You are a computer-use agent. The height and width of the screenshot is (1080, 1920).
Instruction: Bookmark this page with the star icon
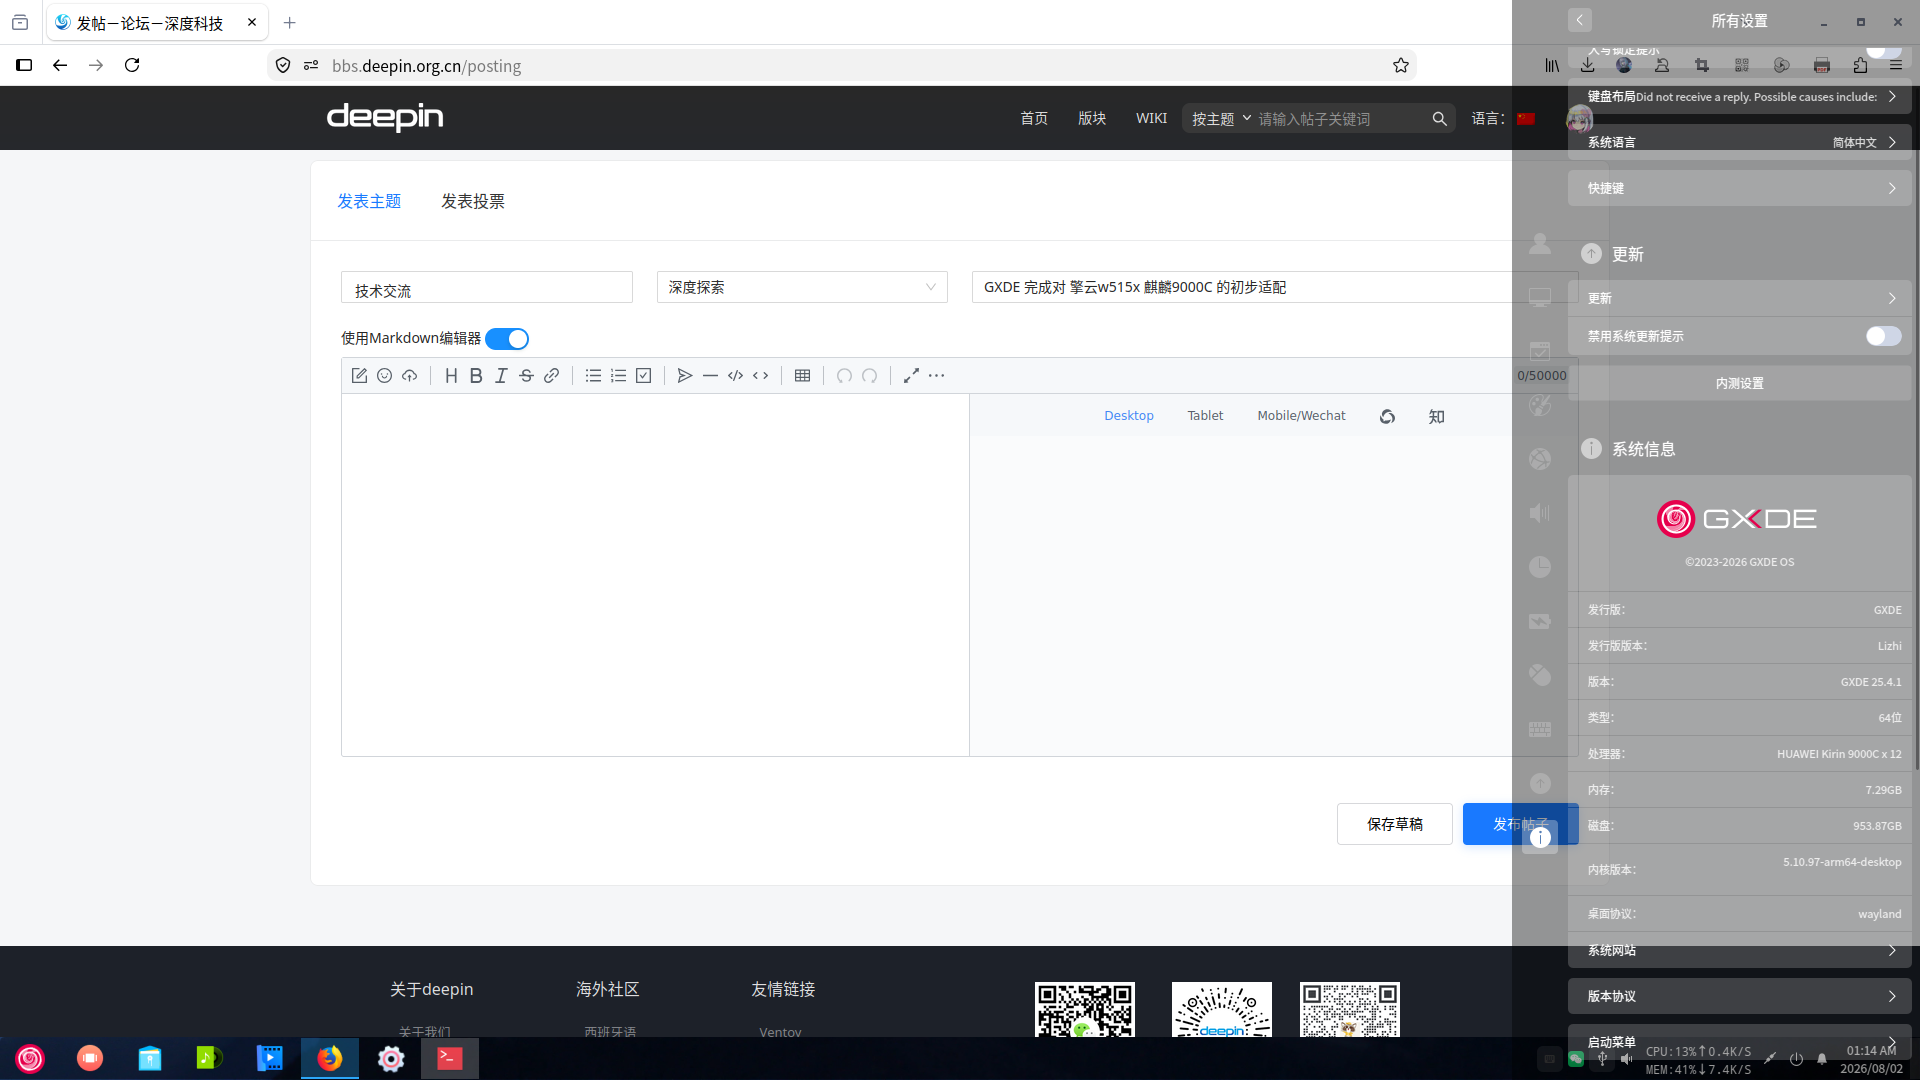[1401, 66]
